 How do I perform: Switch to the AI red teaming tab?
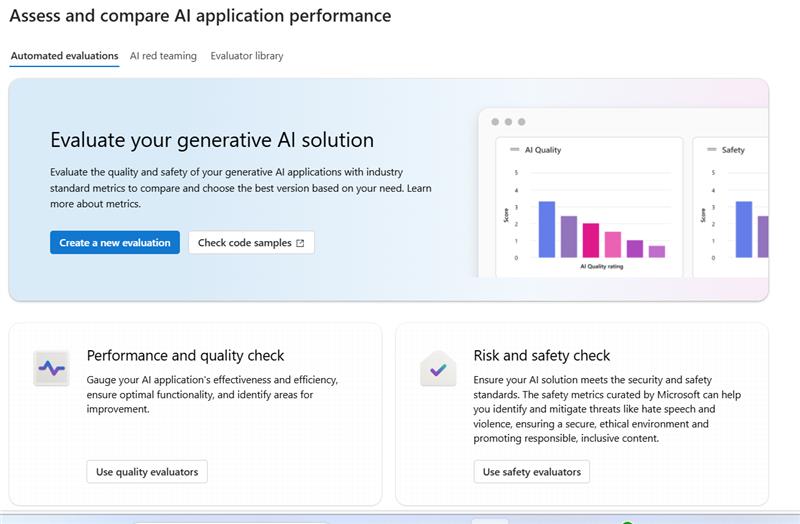163,56
